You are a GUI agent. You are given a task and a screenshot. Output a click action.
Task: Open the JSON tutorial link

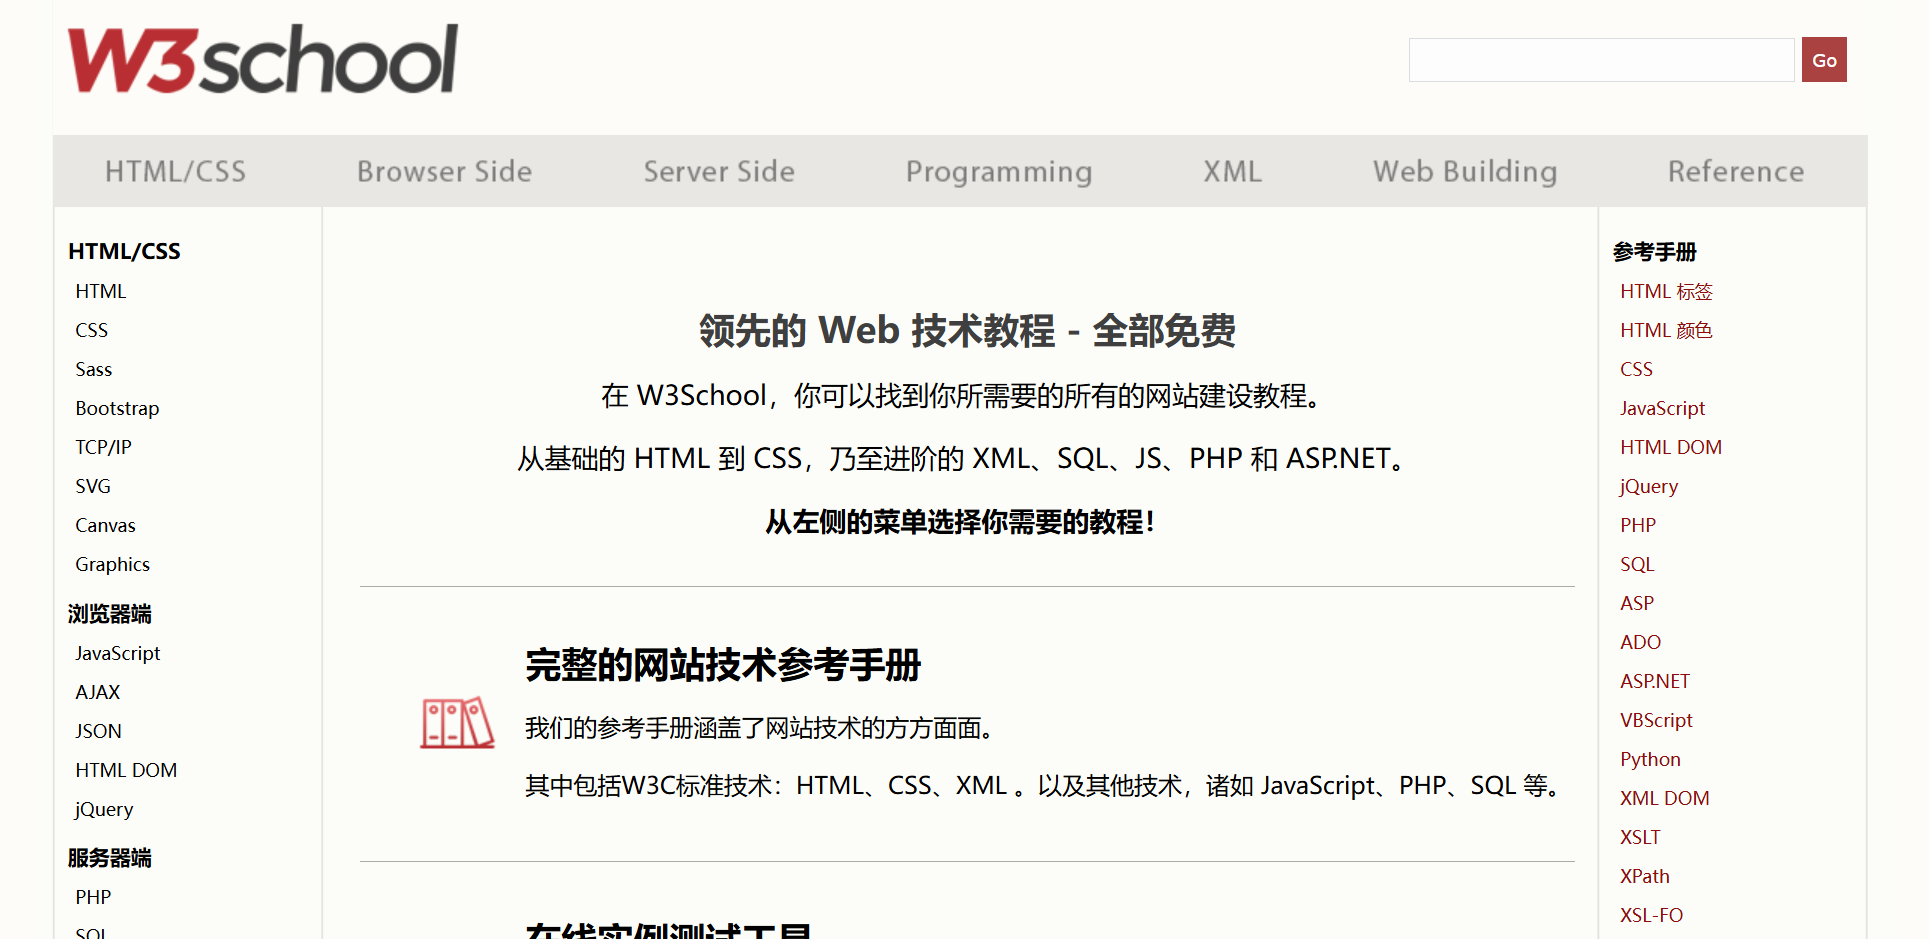(98, 731)
